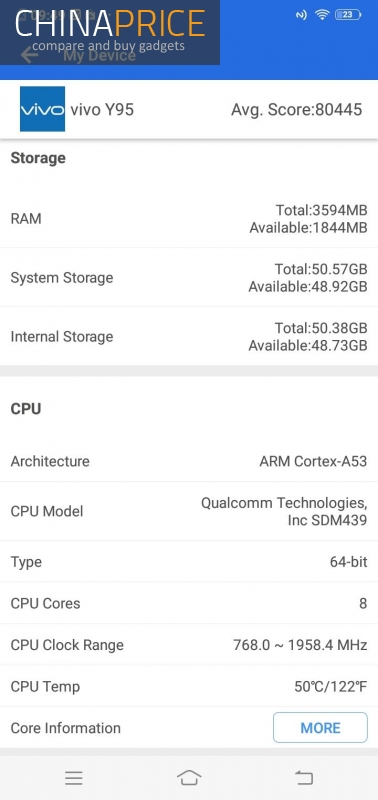Tap the Wi-Fi status icon

coord(322,15)
